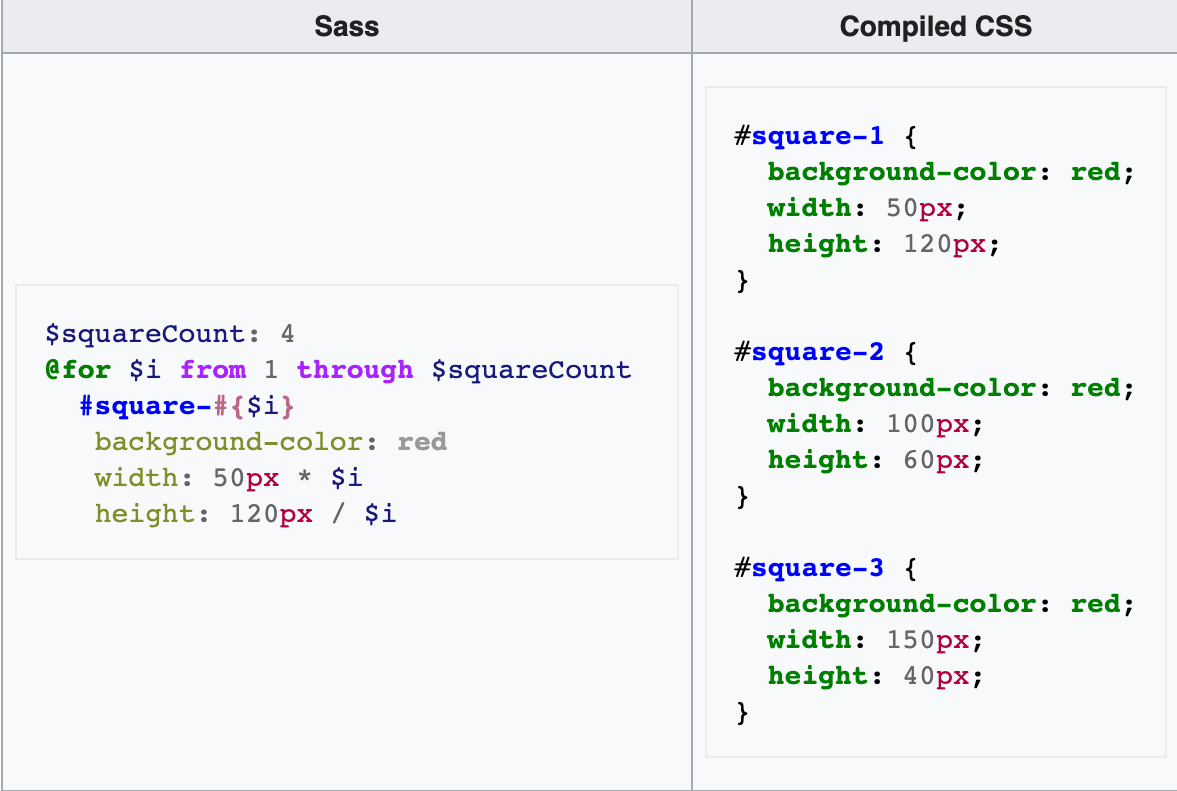Click the #square-#{$i} selector interpolation
Screen dimensions: 1177x791
coord(185,405)
